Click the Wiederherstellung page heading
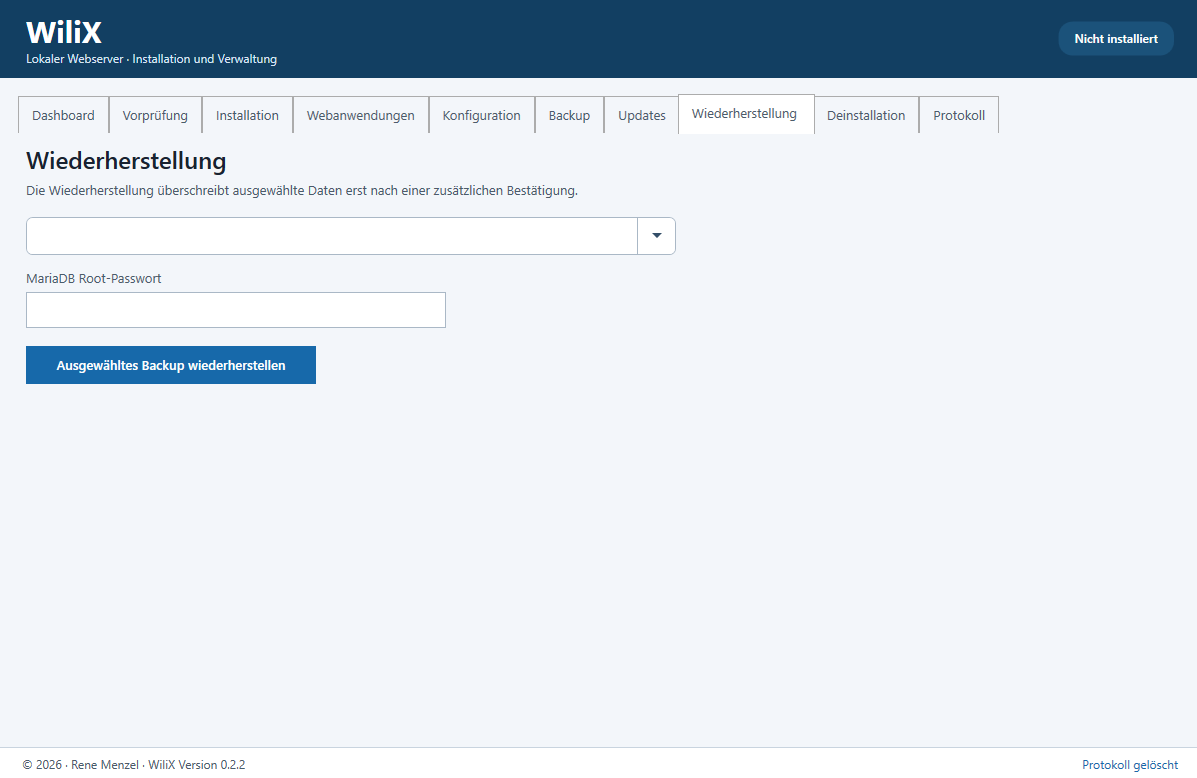The height and width of the screenshot is (778, 1197). 126,161
